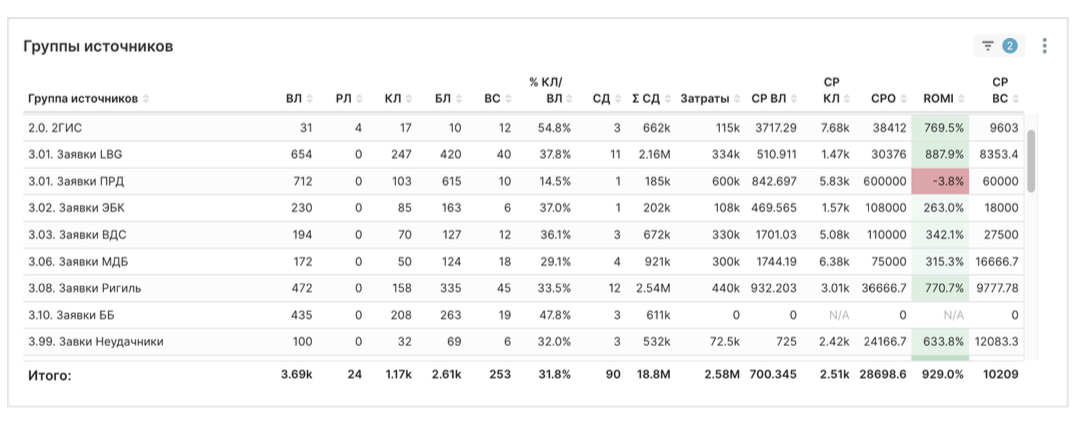The width and height of the screenshot is (1084, 428).
Task: Click the Затраты column header
Action: pyautogui.click(x=704, y=99)
